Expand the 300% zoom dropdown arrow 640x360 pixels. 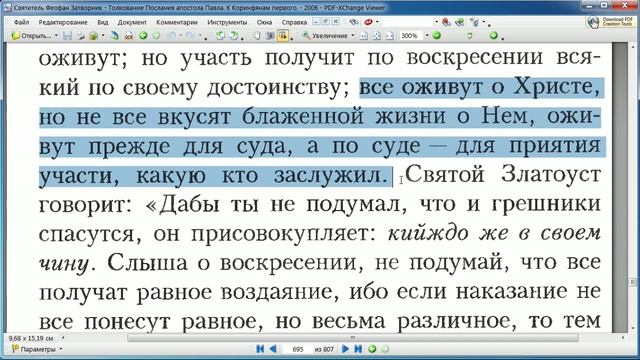(x=427, y=36)
